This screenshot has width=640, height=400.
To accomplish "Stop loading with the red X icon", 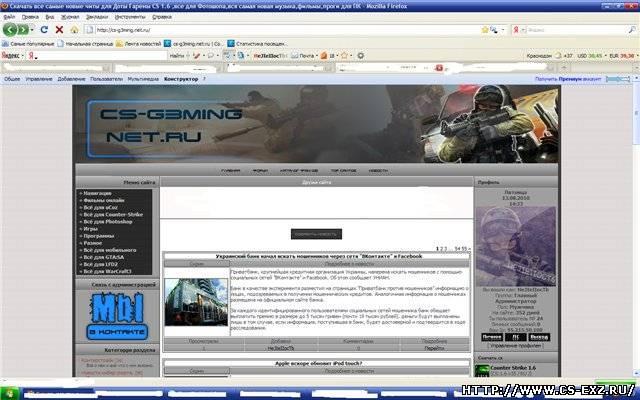I will point(60,30).
